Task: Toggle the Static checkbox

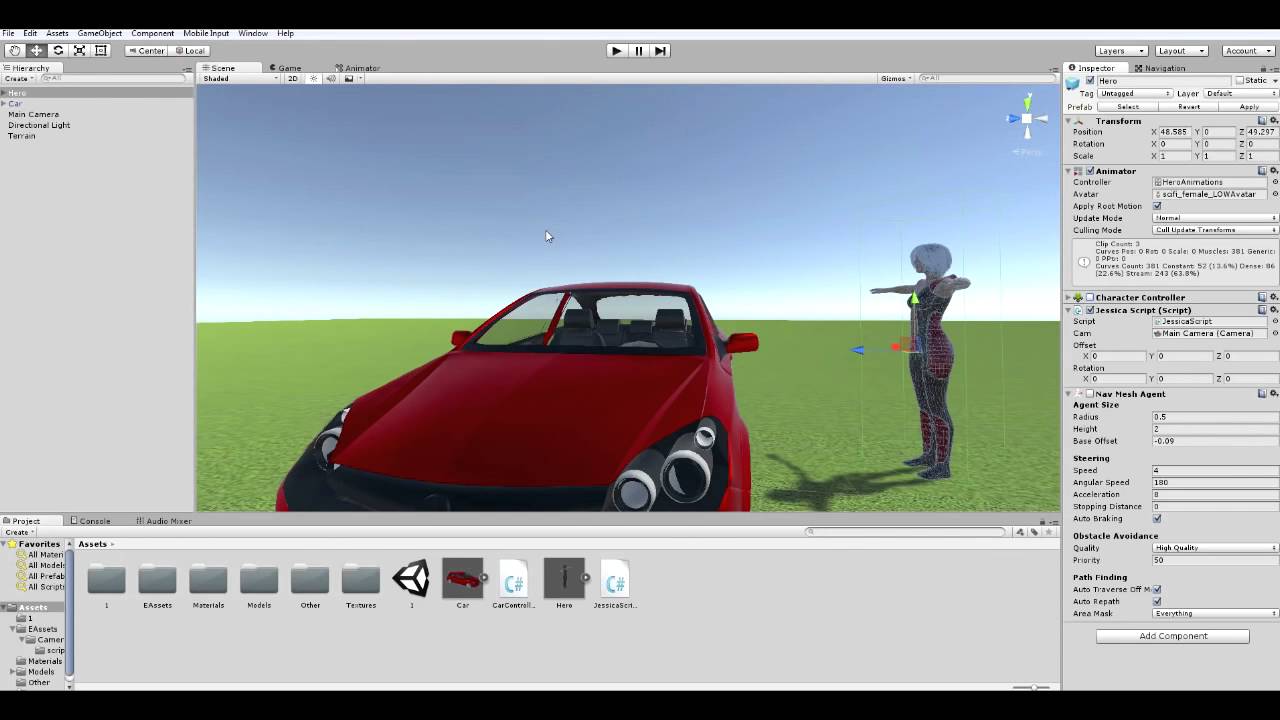Action: 1240,81
